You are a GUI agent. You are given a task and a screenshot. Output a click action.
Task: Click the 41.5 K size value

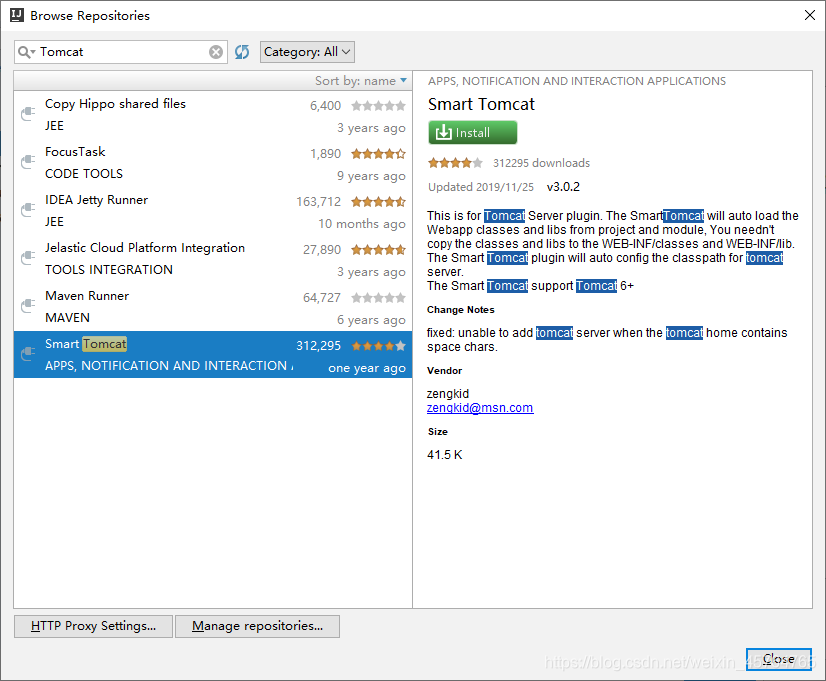point(445,455)
